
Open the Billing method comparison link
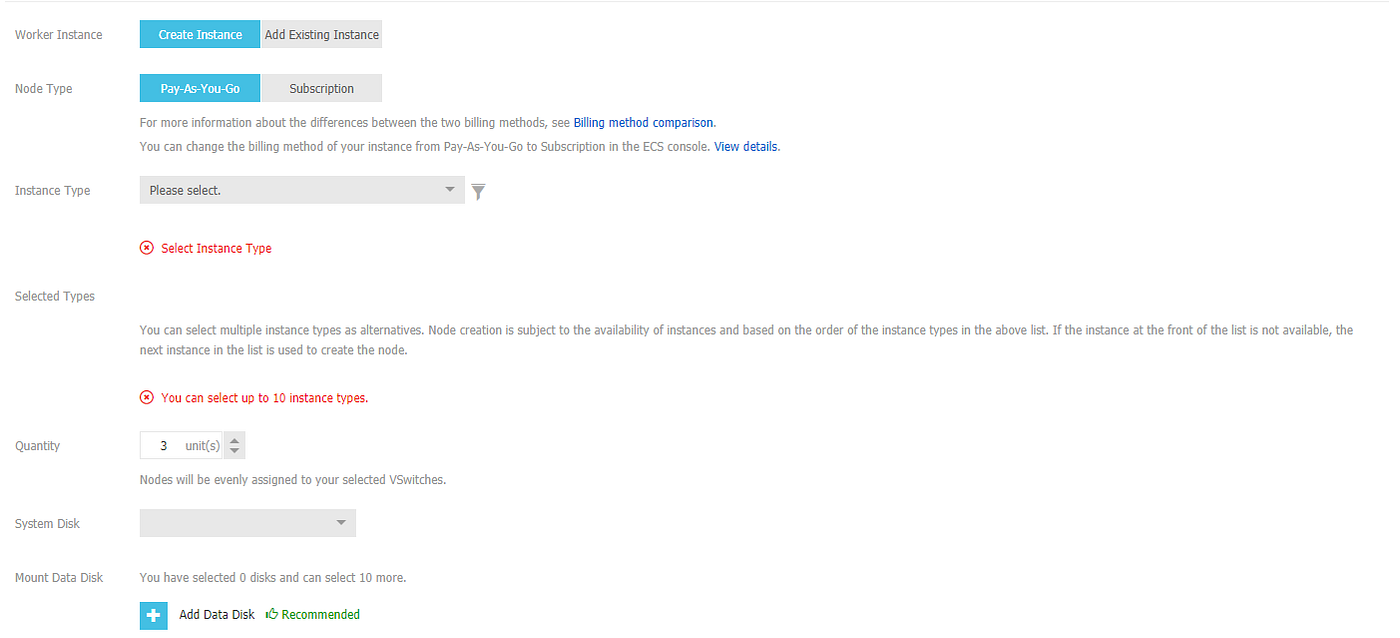tap(644, 123)
